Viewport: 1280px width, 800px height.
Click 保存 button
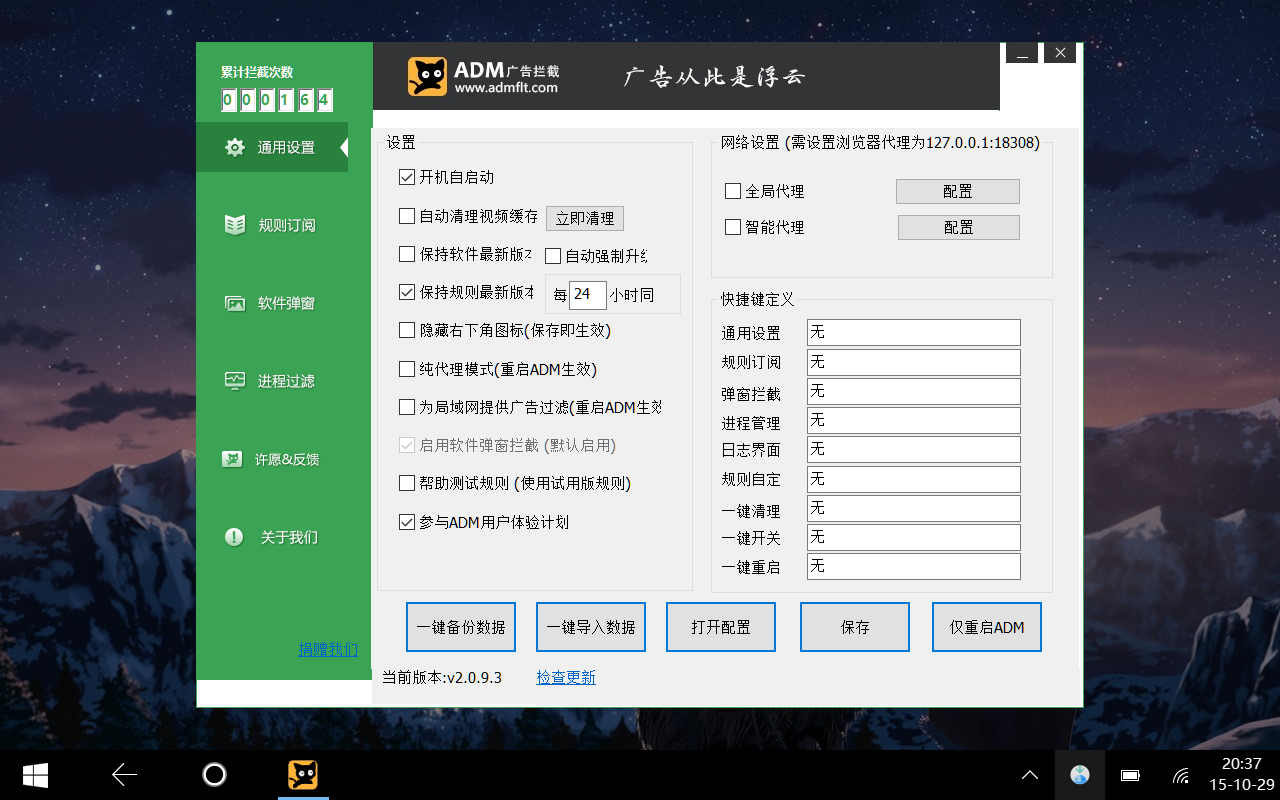pyautogui.click(x=855, y=627)
